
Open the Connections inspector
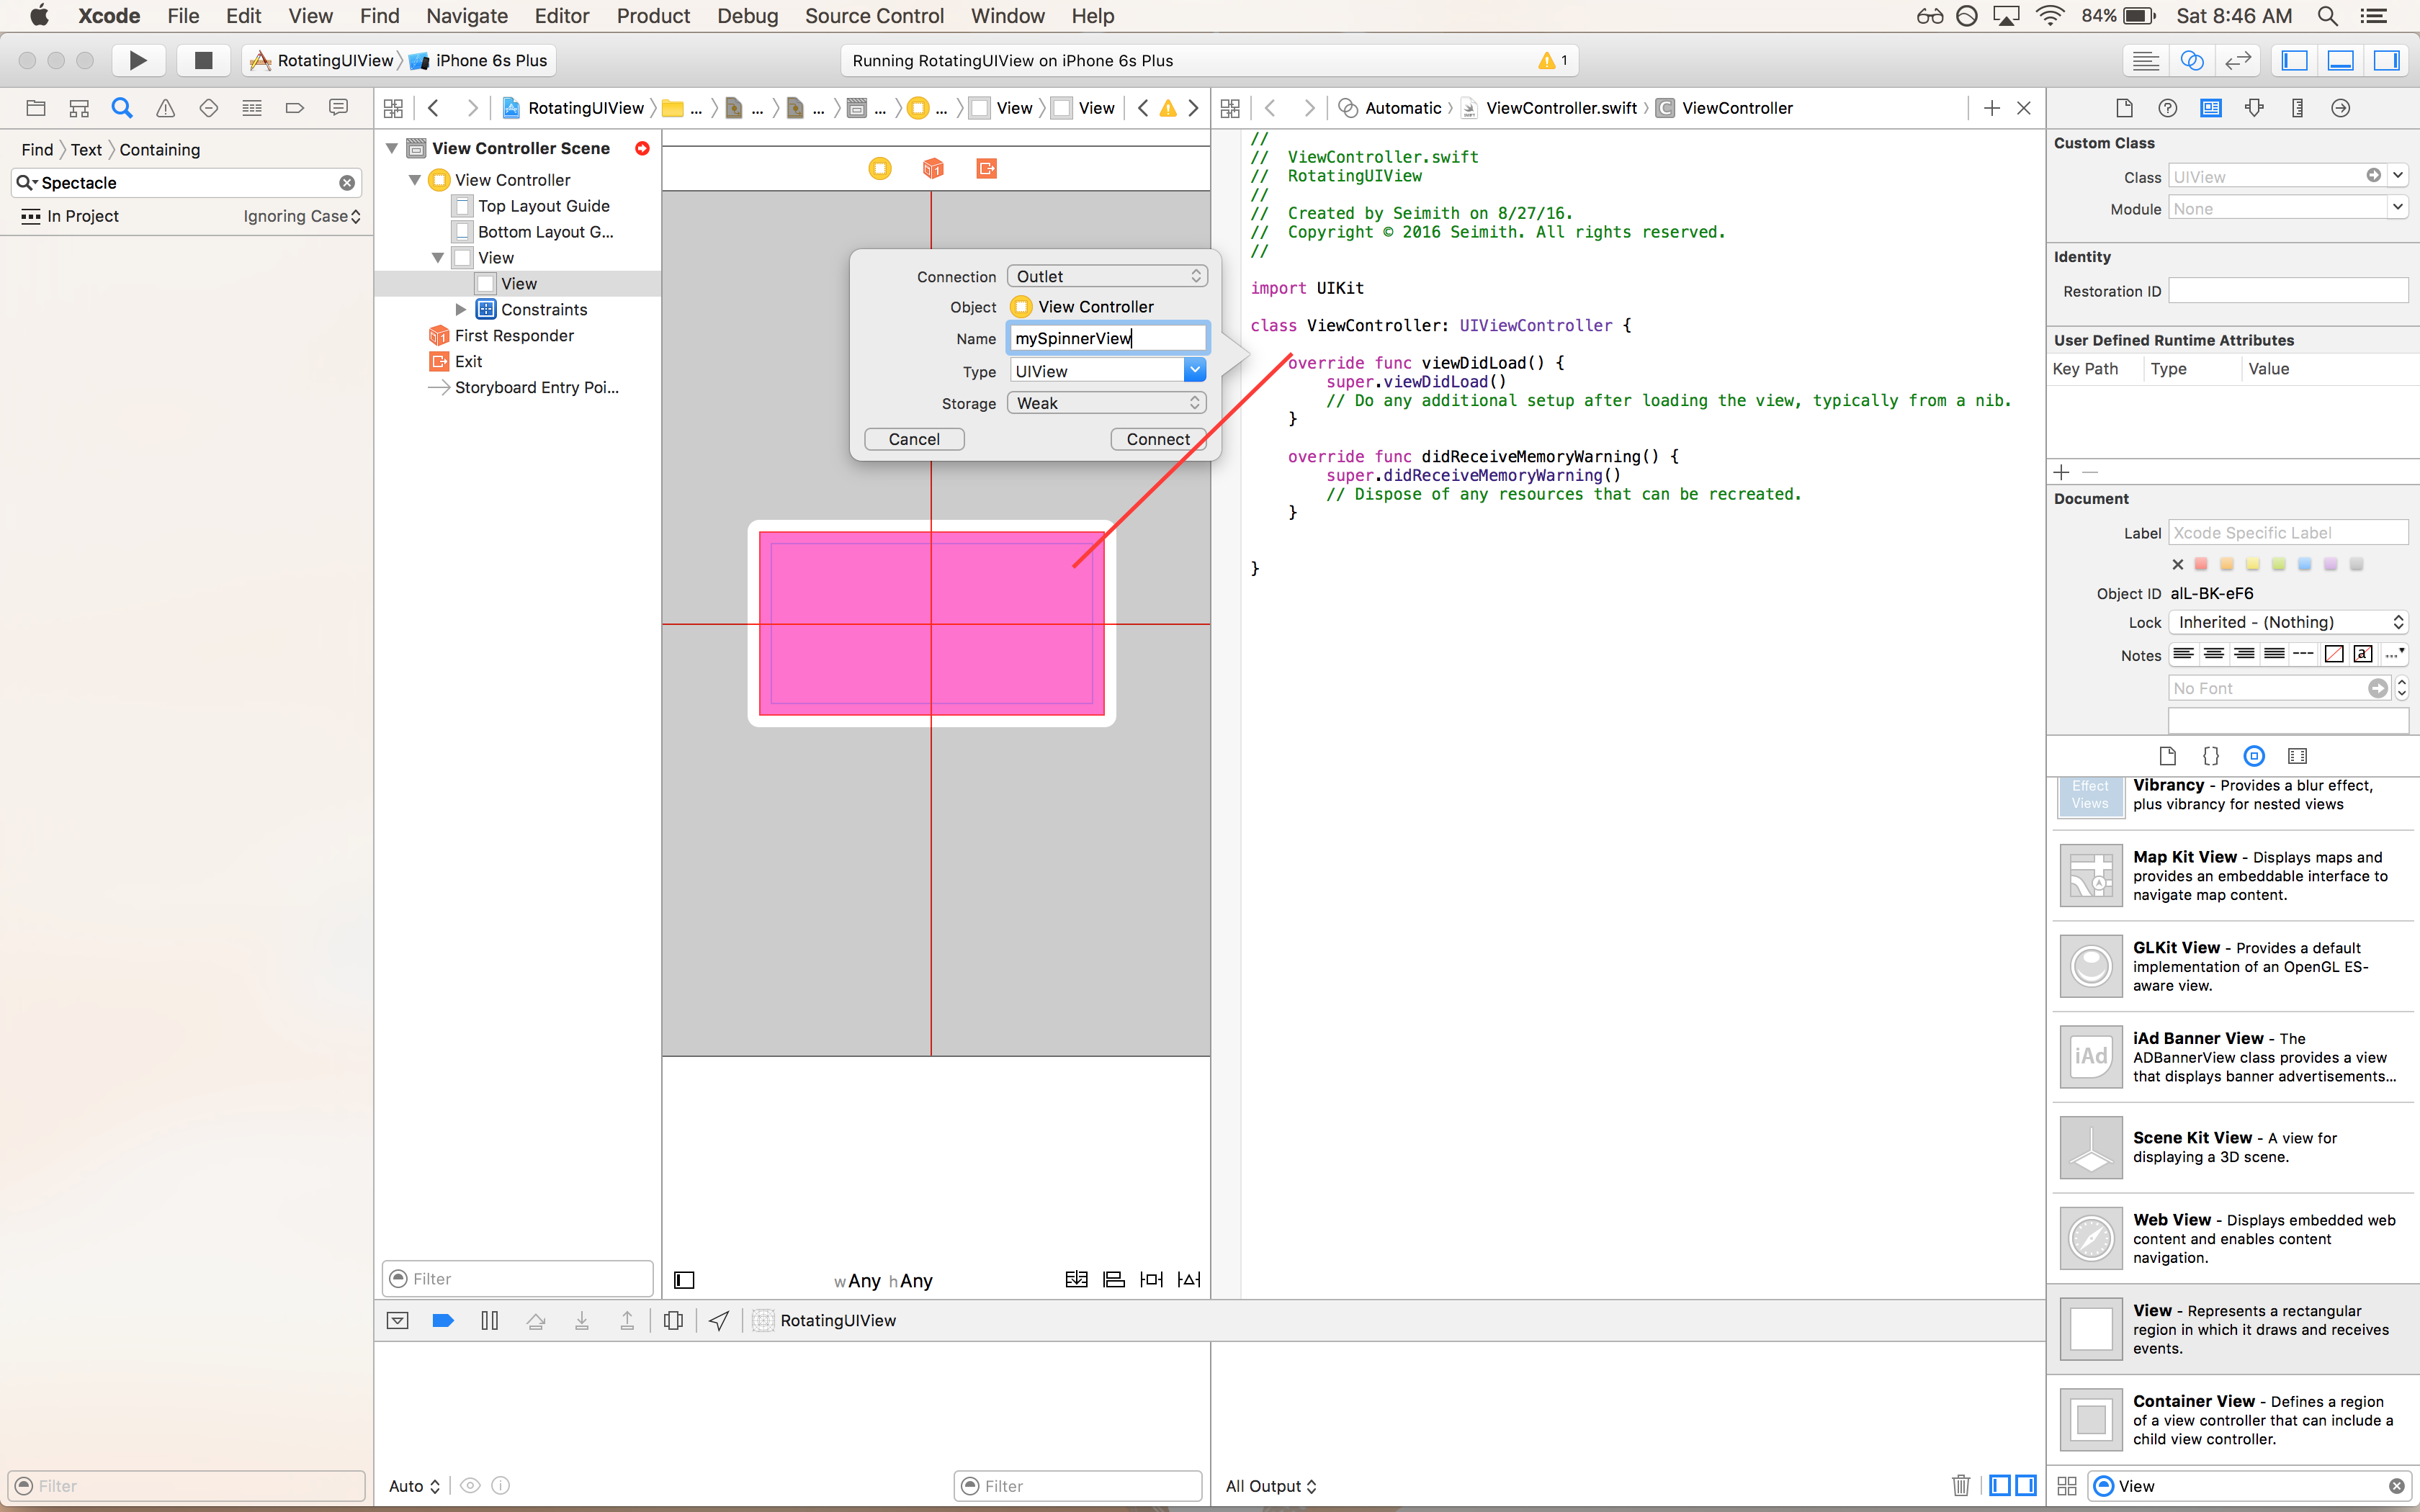point(2340,108)
